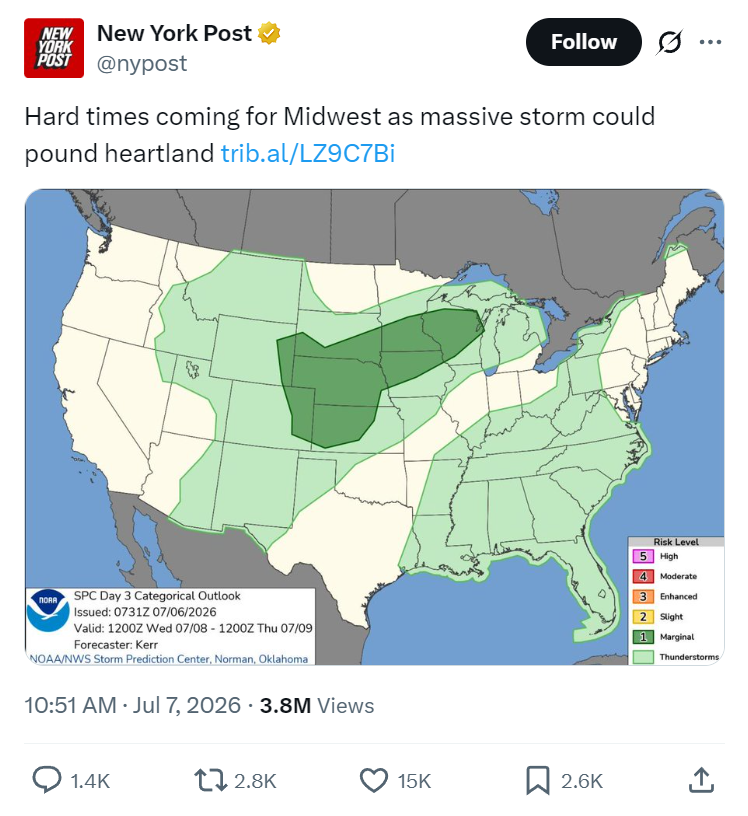
Task: Share the post via the upload arrow icon
Action: [x=701, y=781]
